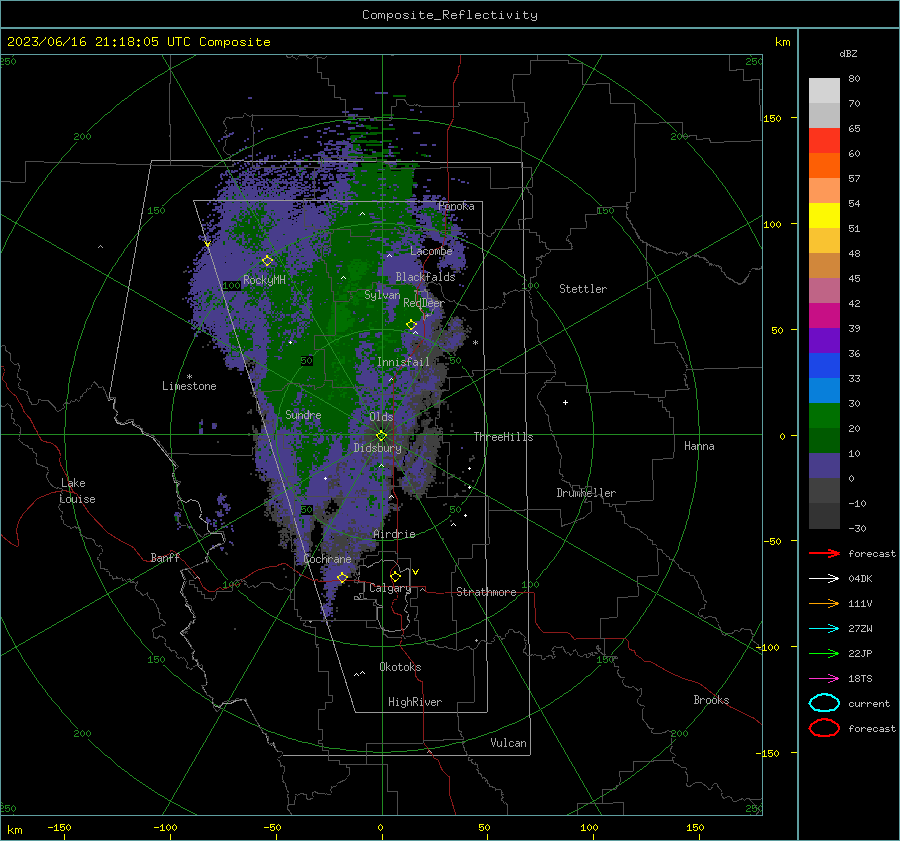
Task: Click the dark gray swatch between -10 and -30
Action: coord(824,516)
